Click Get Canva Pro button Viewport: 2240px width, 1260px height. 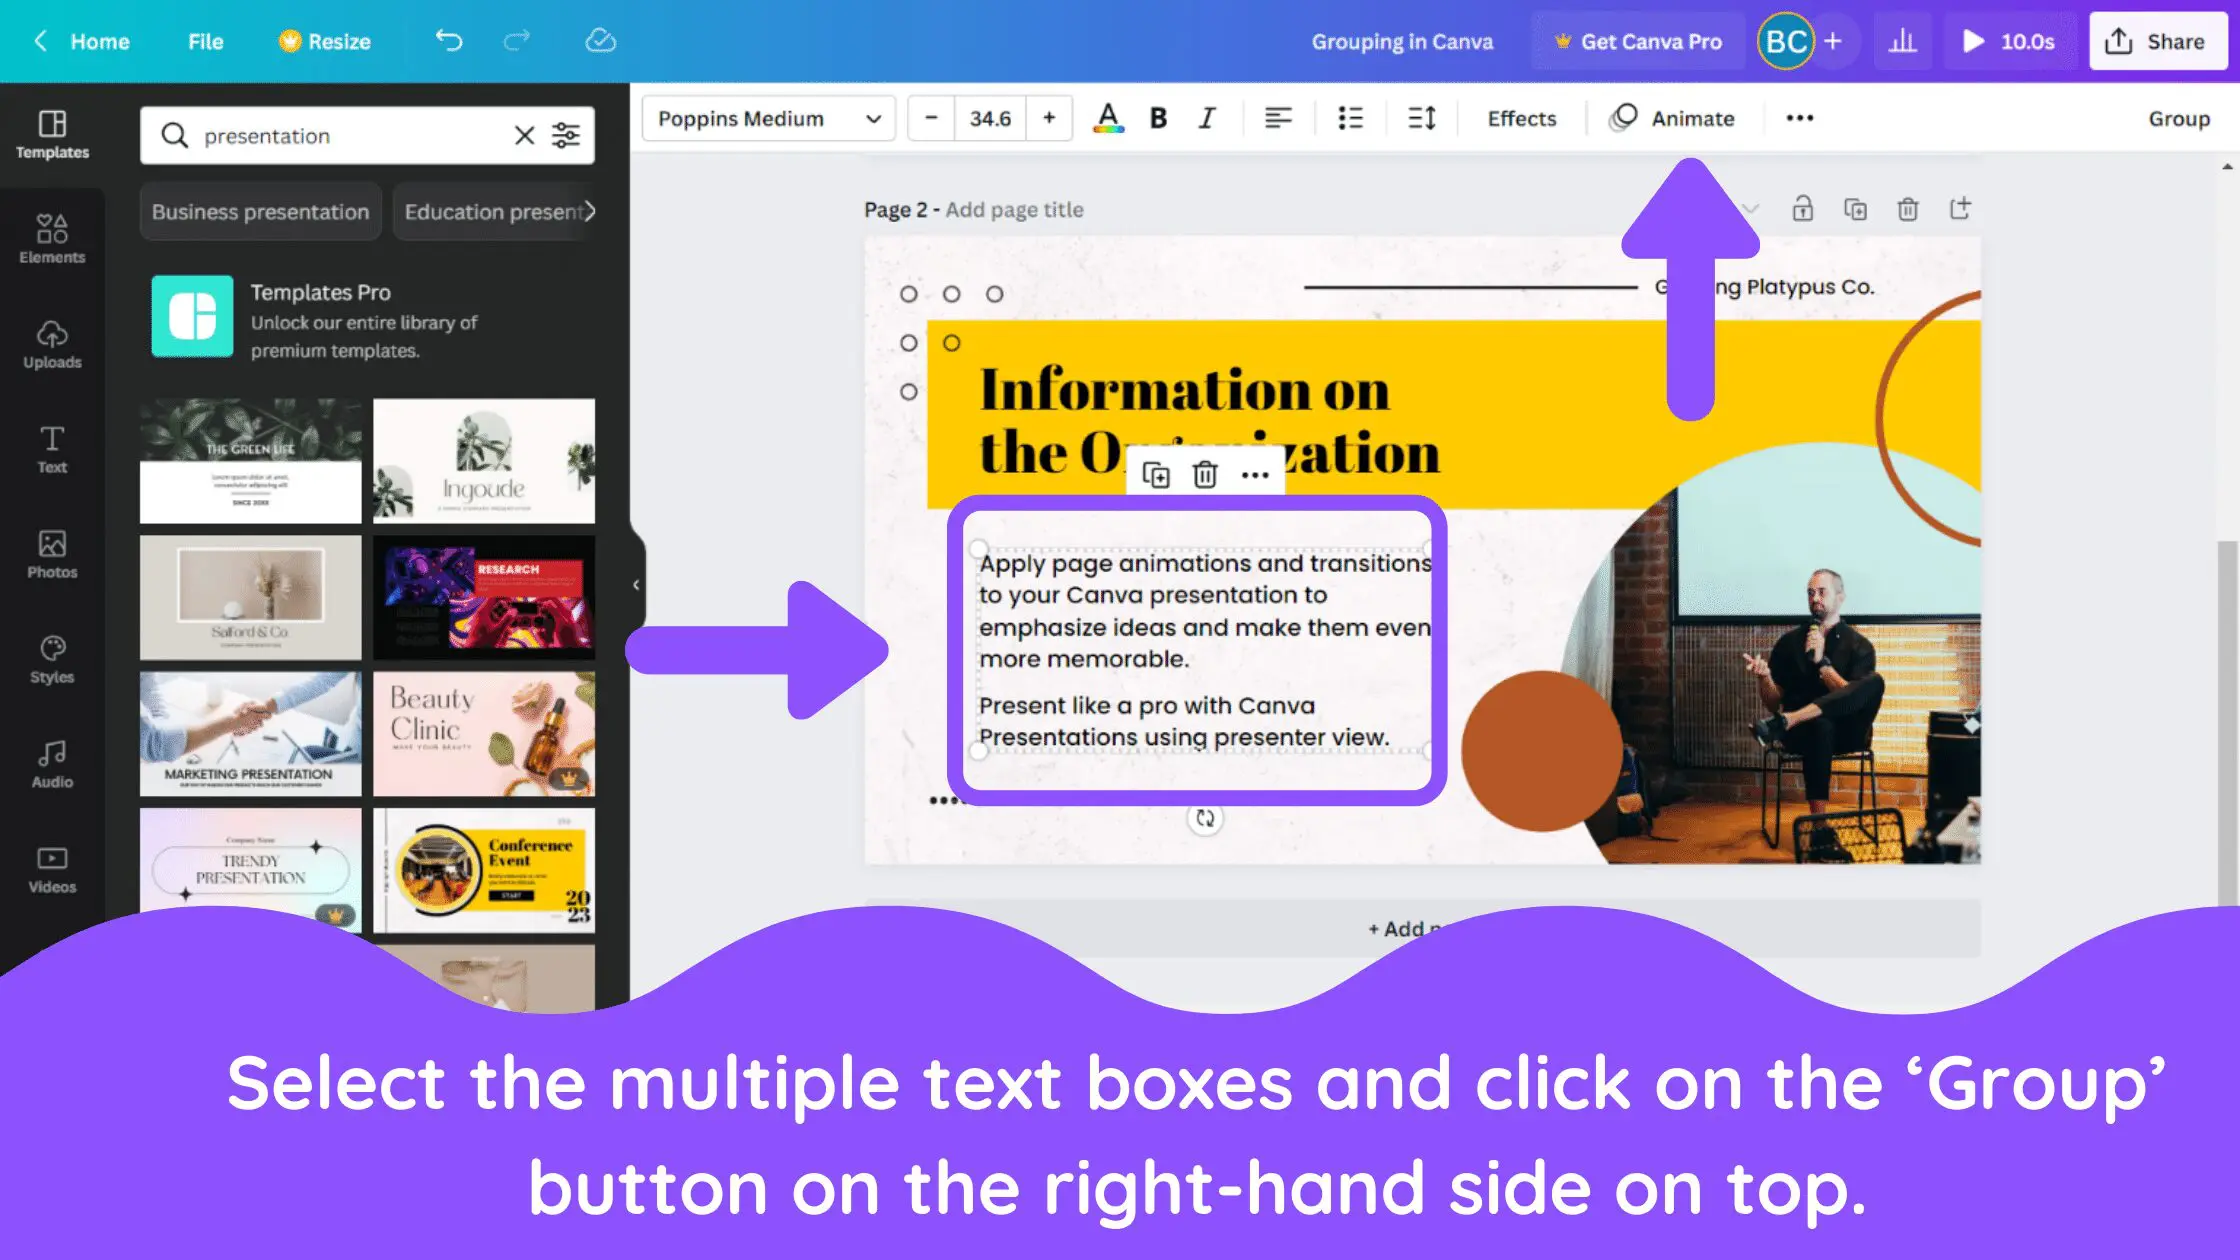pos(1638,41)
